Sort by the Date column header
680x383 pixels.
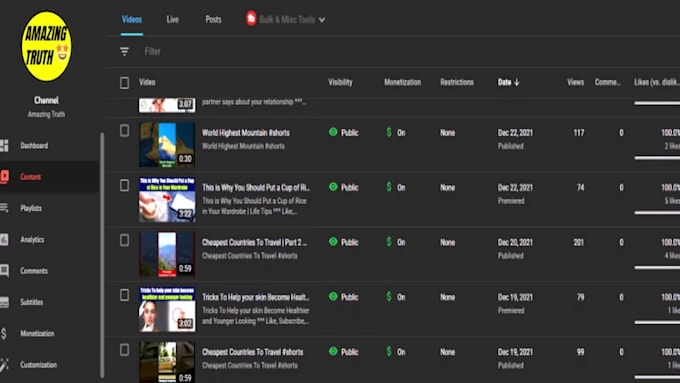click(504, 82)
